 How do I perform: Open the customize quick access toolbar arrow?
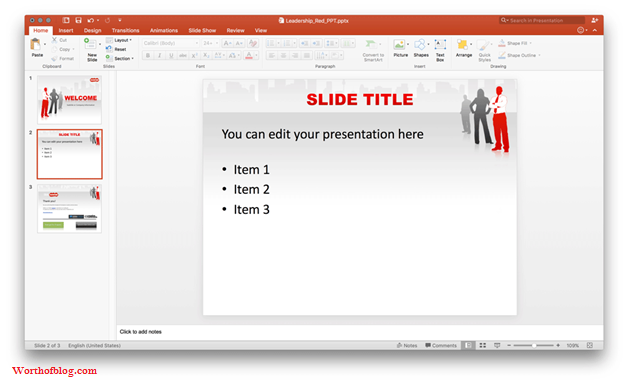(x=119, y=20)
